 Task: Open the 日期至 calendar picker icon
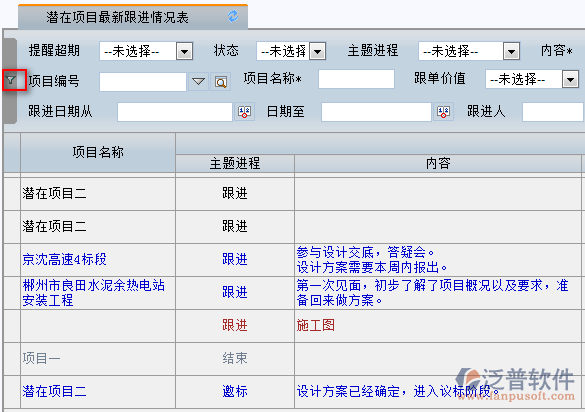[x=444, y=112]
